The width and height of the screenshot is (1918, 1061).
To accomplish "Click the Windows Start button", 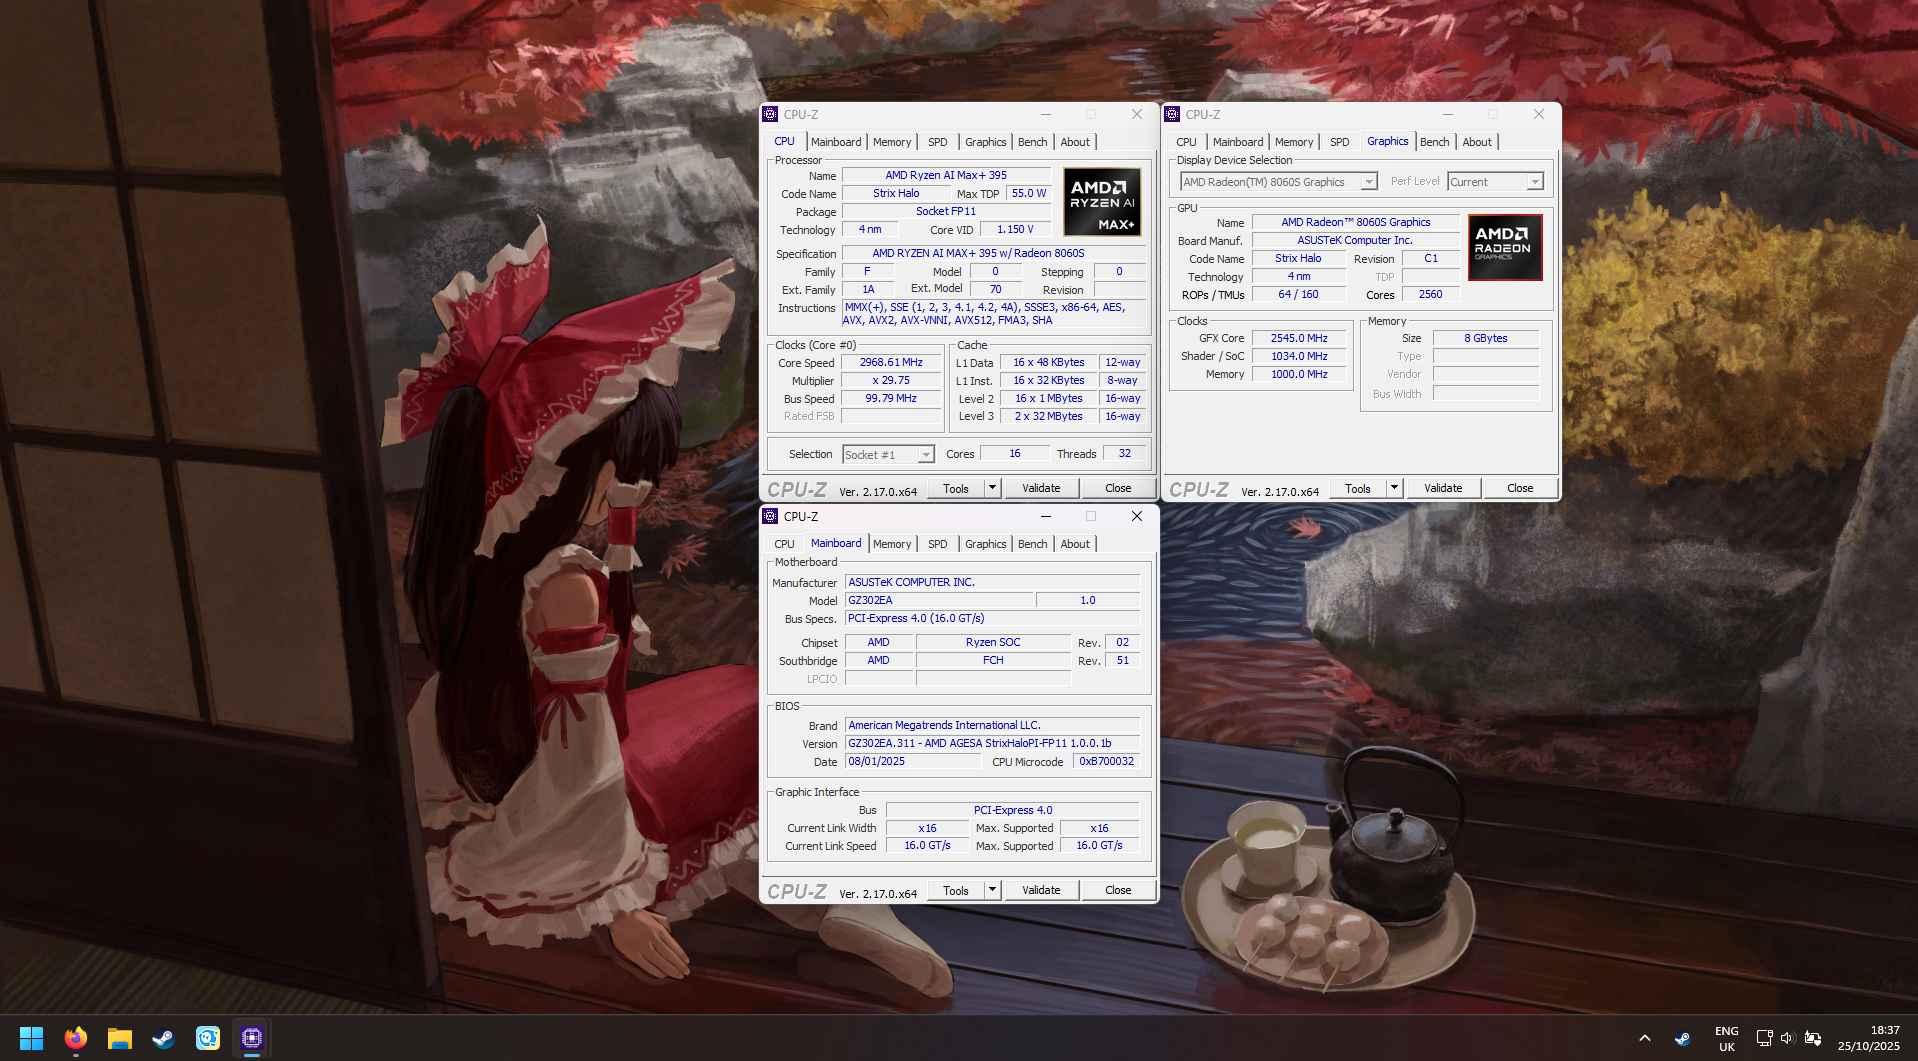I will tap(32, 1038).
